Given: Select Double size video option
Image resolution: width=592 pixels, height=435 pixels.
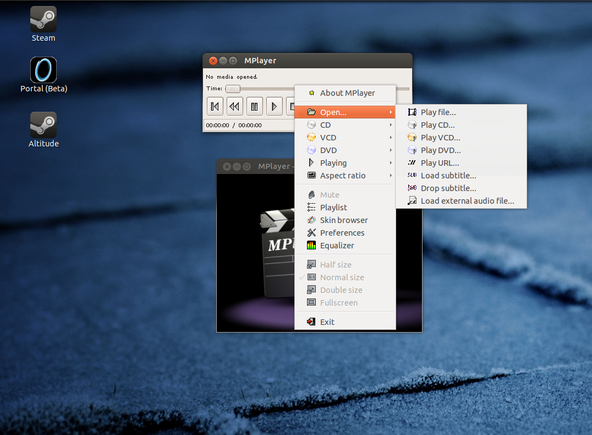Looking at the screenshot, I should 345,290.
